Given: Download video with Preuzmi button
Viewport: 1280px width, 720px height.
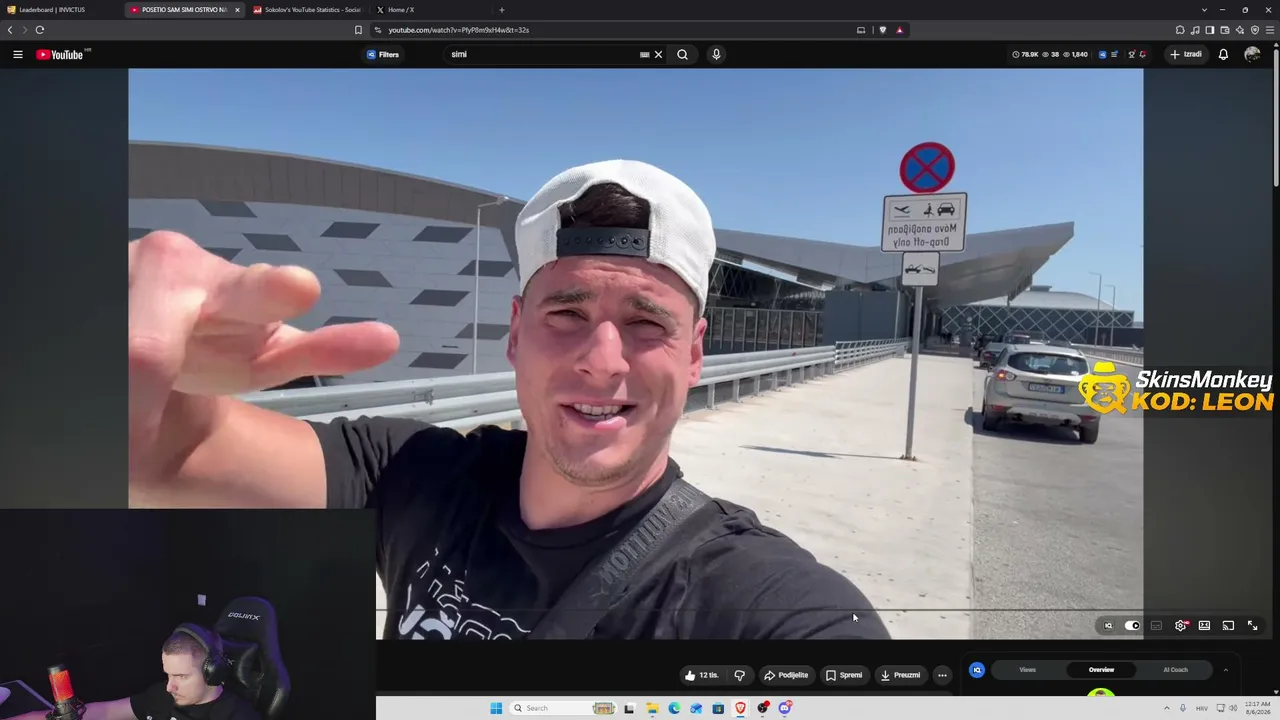Looking at the screenshot, I should [901, 675].
